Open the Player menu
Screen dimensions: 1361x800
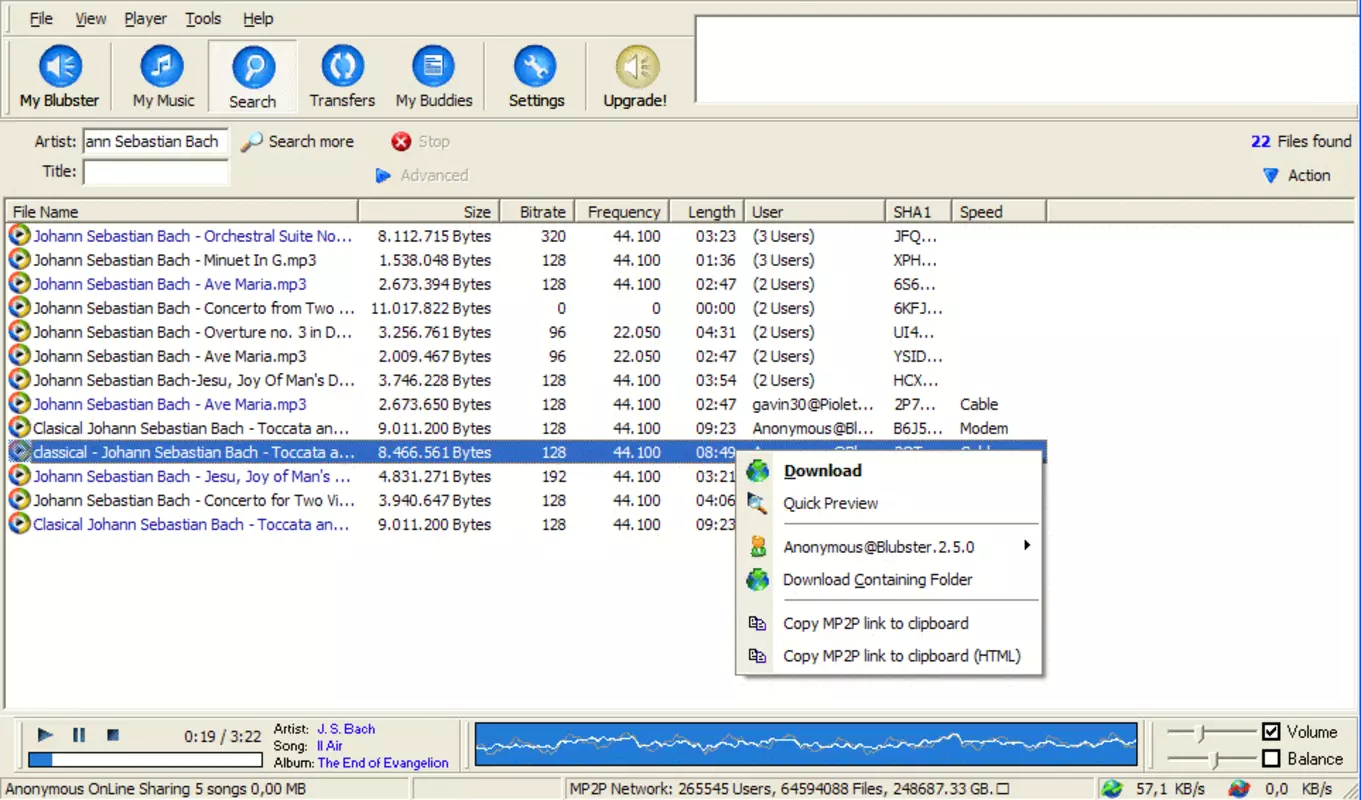click(x=146, y=19)
